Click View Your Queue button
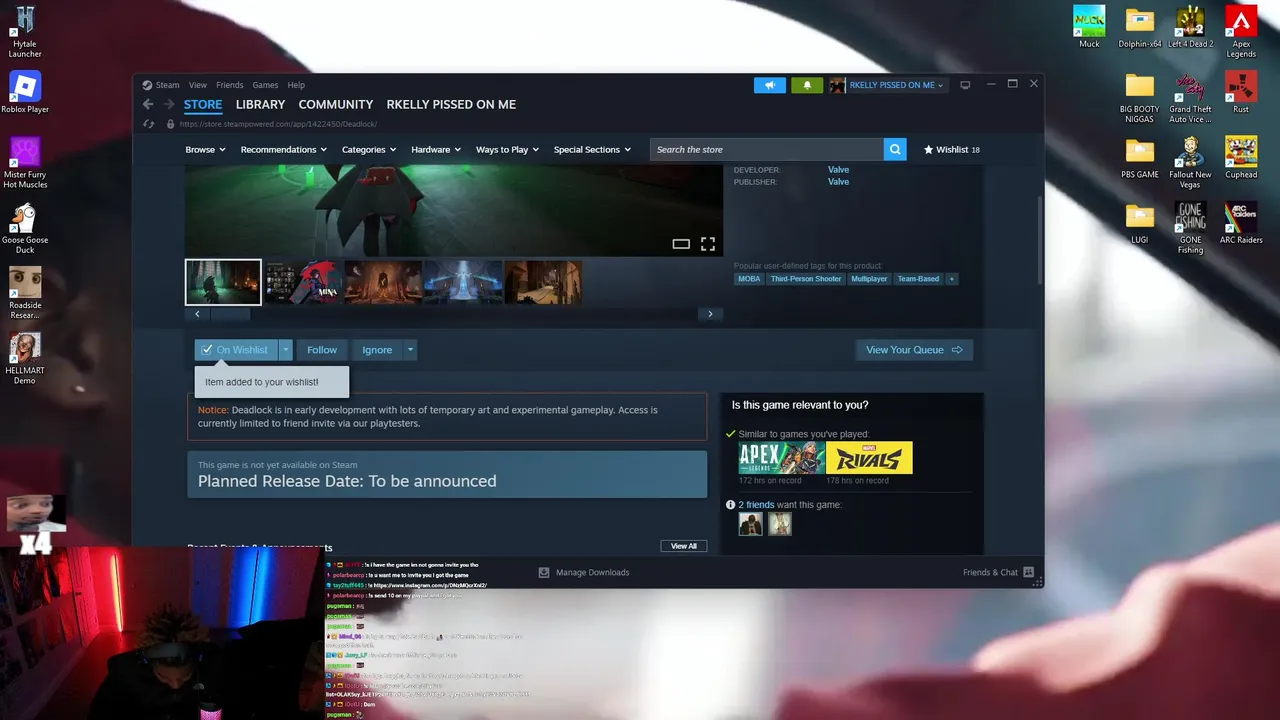This screenshot has height=720, width=1280. [914, 350]
